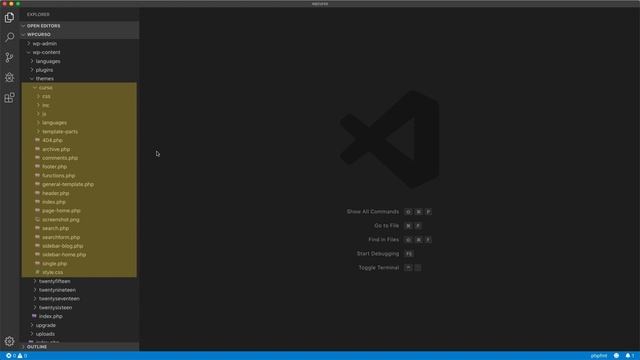The width and height of the screenshot is (640, 360).
Task: Expand the upgrade folder
Action: click(x=80, y=325)
